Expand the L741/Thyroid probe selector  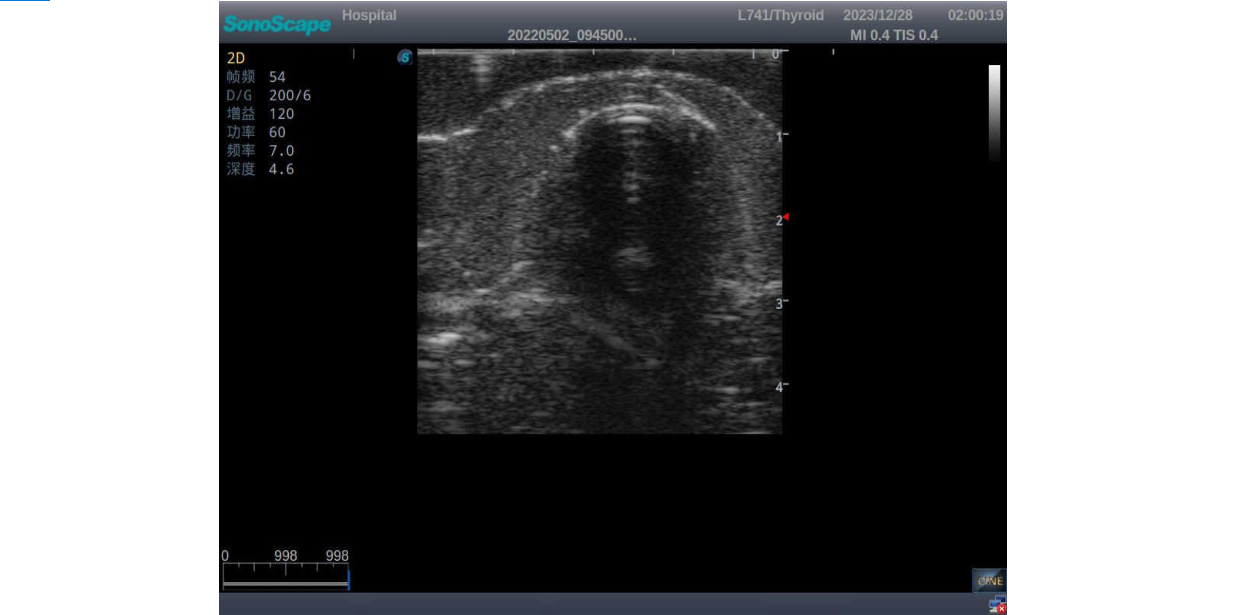tap(781, 15)
